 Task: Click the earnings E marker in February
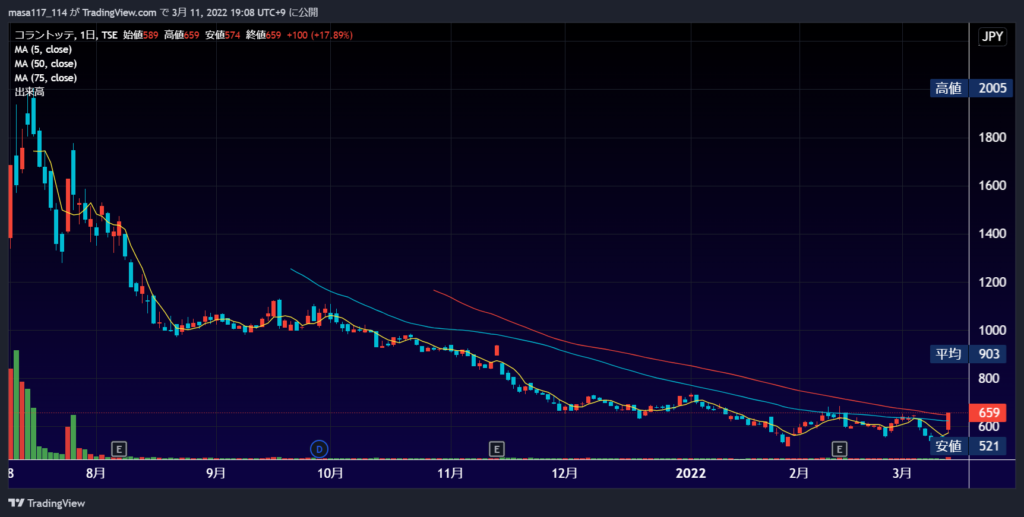(x=839, y=449)
